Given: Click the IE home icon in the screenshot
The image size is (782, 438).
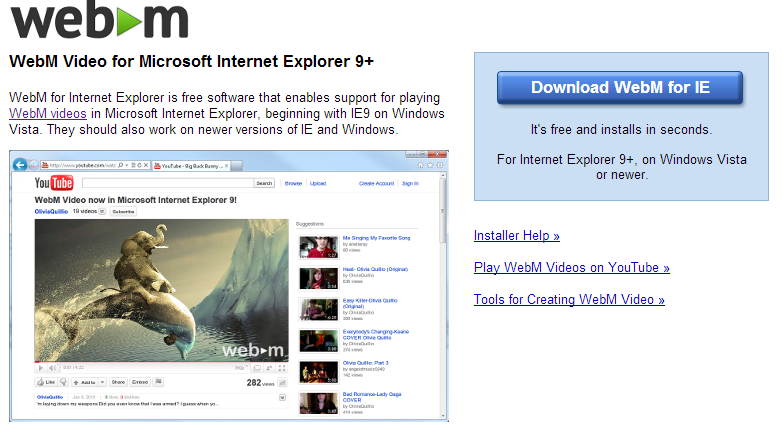Looking at the screenshot, I should (420, 165).
